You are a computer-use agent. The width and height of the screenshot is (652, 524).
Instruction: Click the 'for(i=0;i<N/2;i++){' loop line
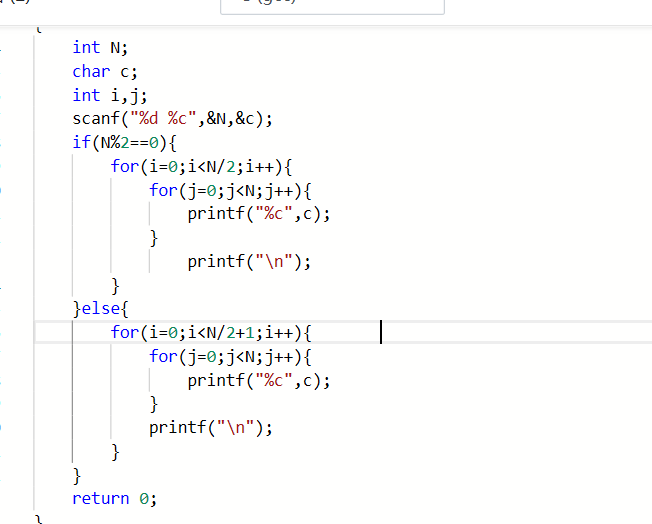(x=201, y=167)
